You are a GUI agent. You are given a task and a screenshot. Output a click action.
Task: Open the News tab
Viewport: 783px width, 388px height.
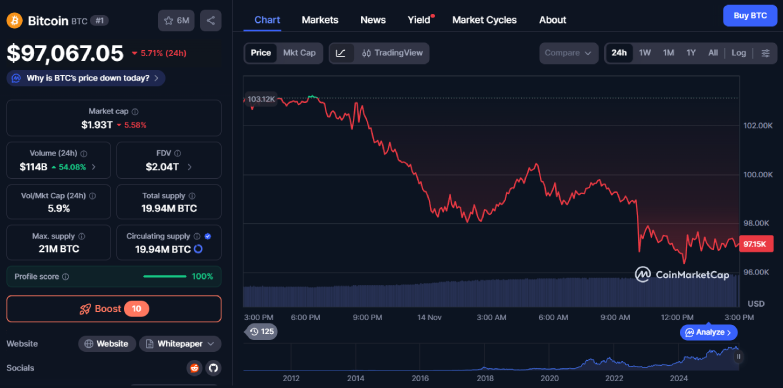click(373, 20)
